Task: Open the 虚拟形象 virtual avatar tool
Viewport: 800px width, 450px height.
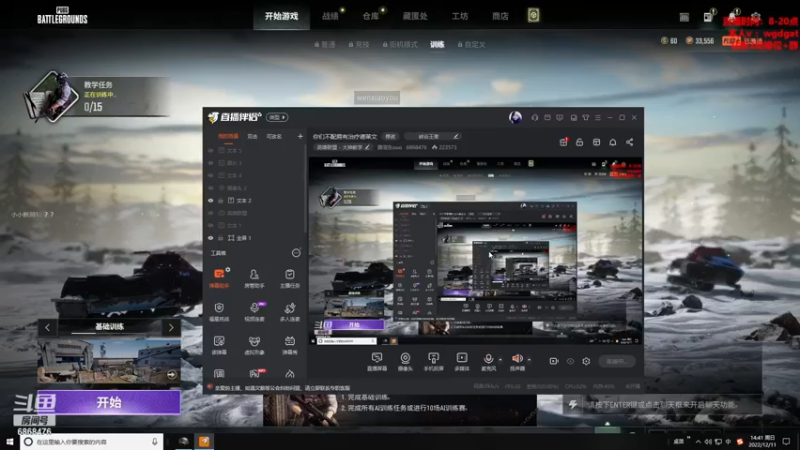Action: (x=254, y=344)
